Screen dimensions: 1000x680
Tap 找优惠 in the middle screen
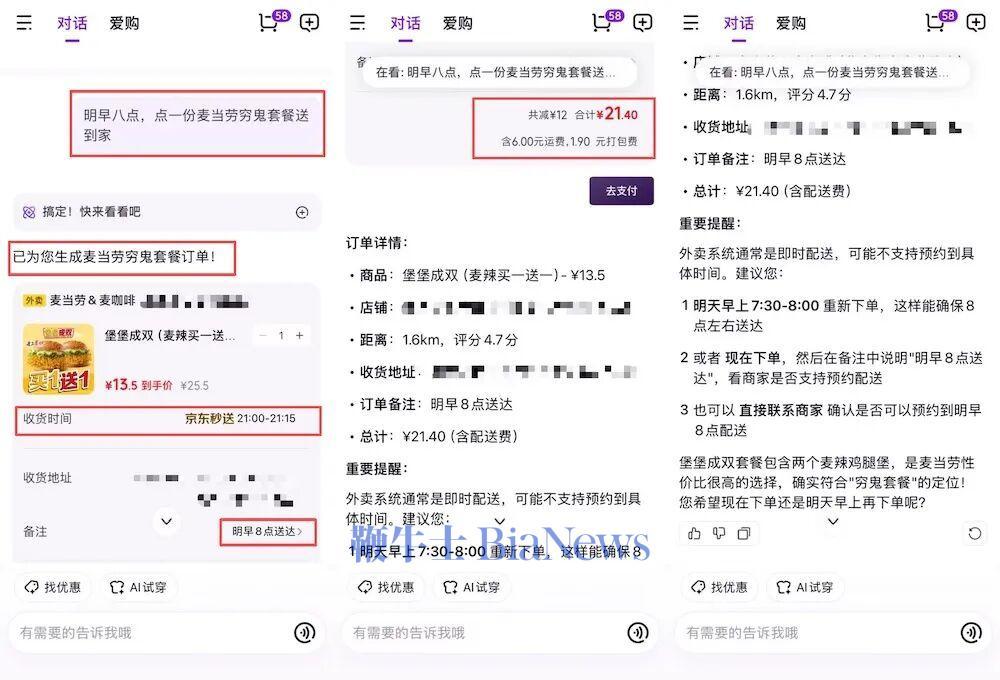coord(387,587)
